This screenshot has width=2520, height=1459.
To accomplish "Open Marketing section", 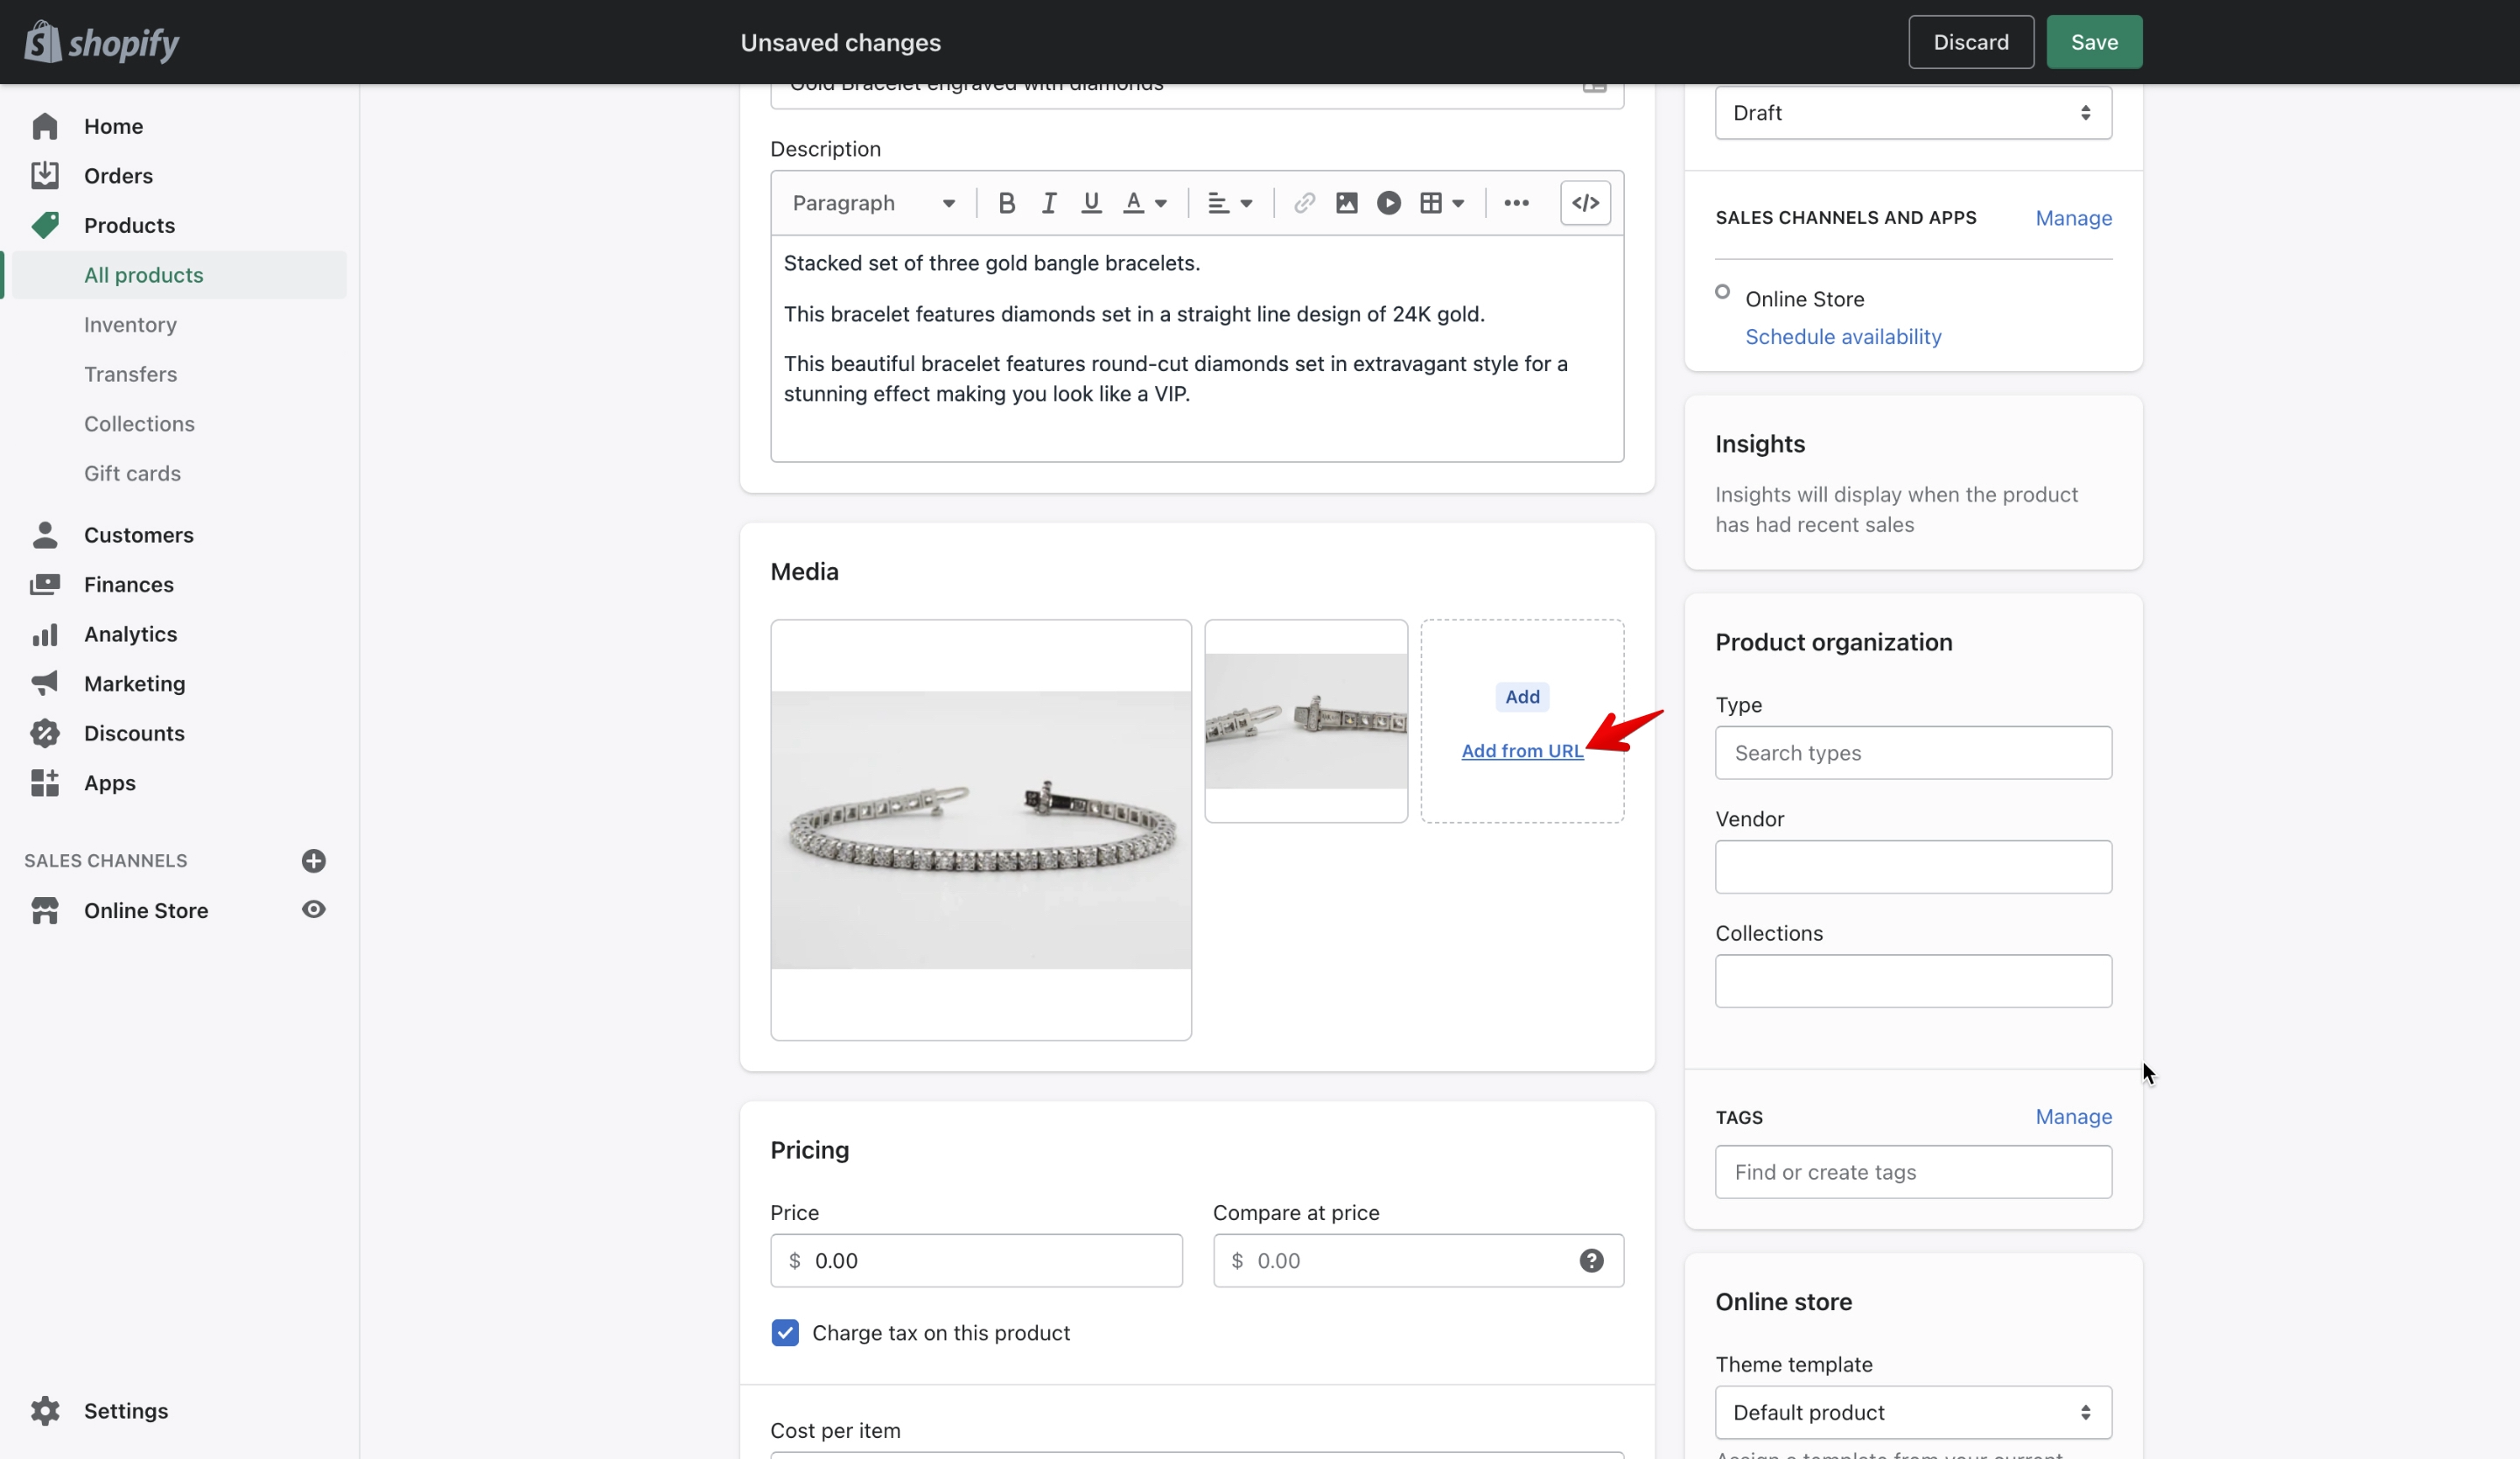I will pyautogui.click(x=134, y=684).
